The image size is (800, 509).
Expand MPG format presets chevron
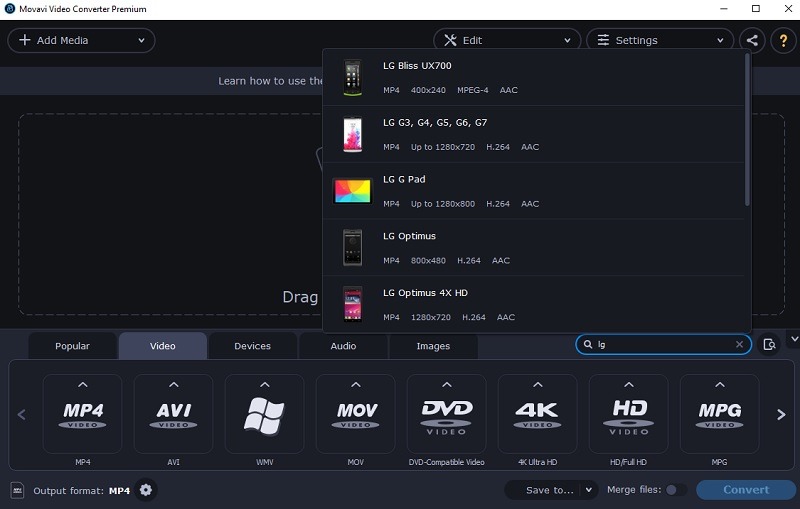coord(719,385)
